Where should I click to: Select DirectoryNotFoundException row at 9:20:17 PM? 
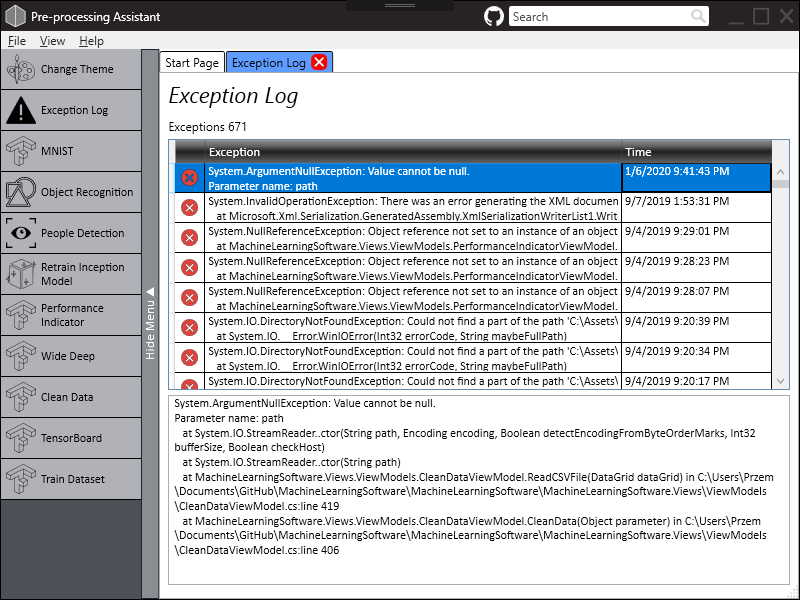(x=473, y=381)
